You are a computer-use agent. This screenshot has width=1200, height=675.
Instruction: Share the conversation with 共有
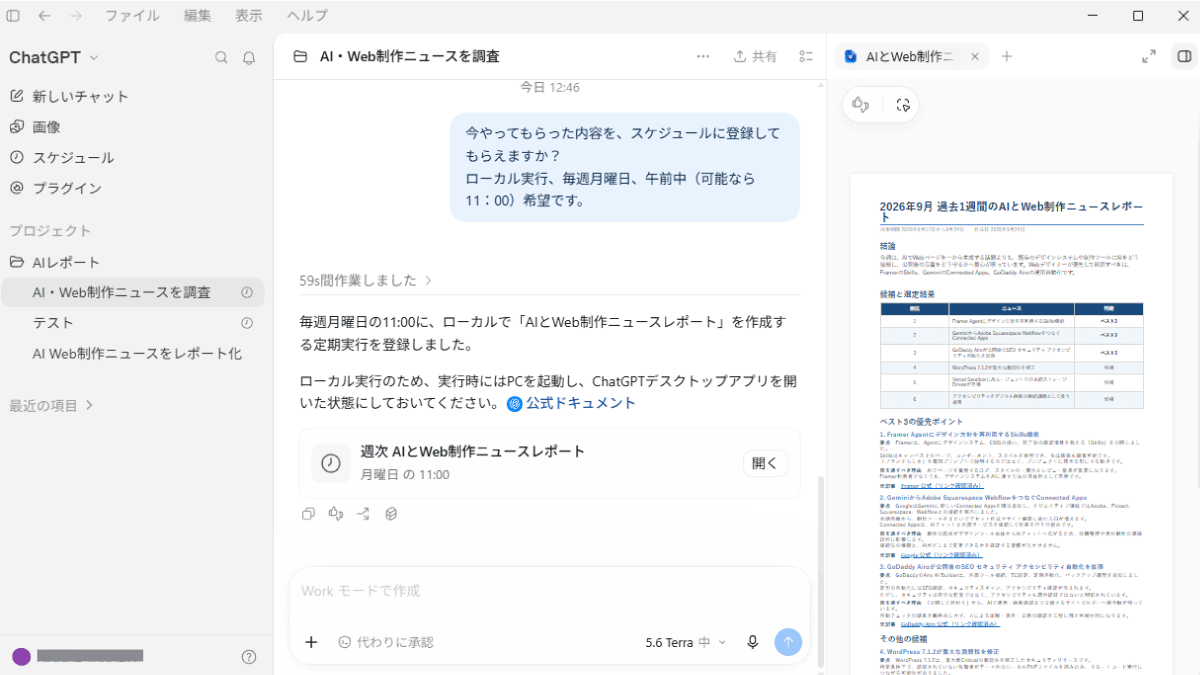(x=755, y=57)
